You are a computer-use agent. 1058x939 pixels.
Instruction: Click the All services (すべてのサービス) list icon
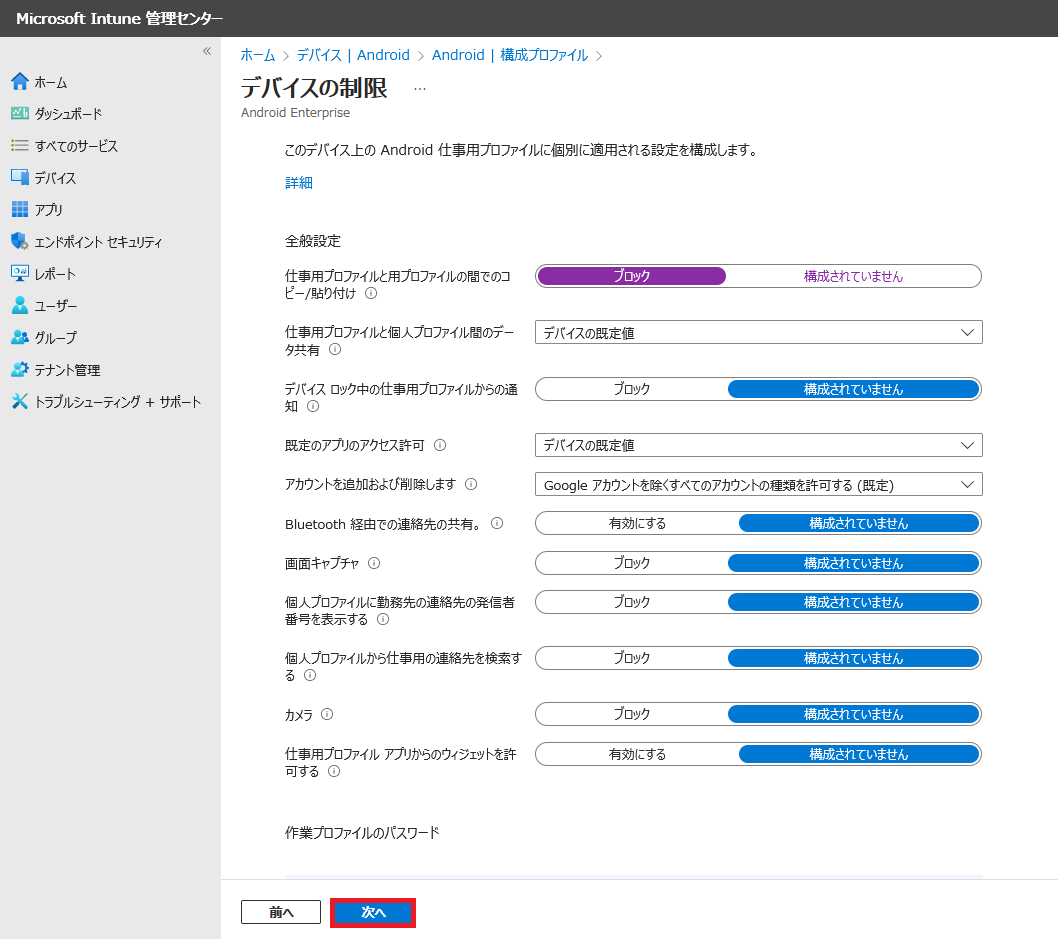20,146
